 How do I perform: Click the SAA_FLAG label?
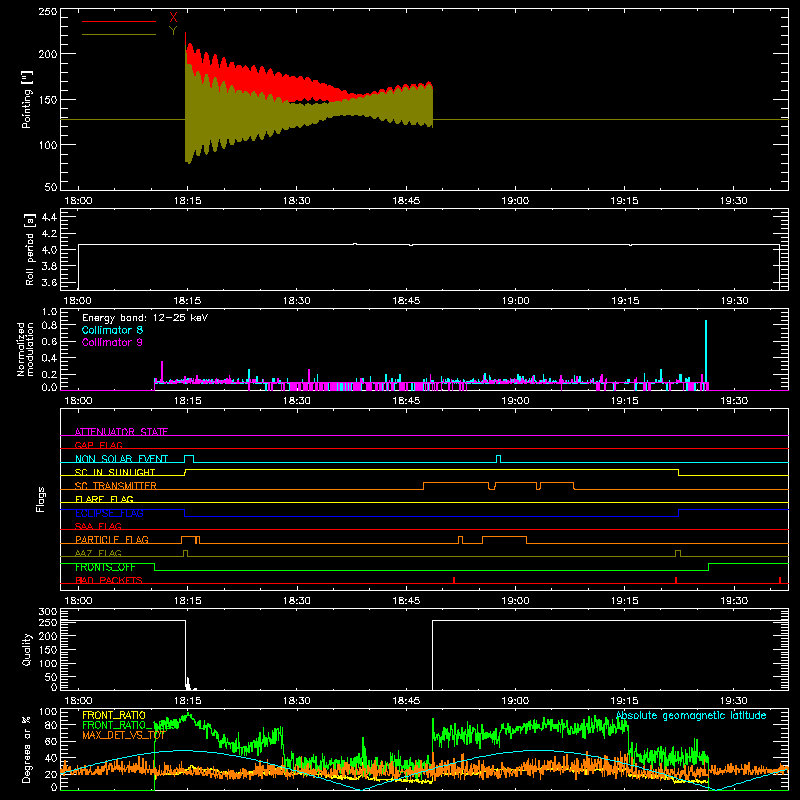coord(98,526)
